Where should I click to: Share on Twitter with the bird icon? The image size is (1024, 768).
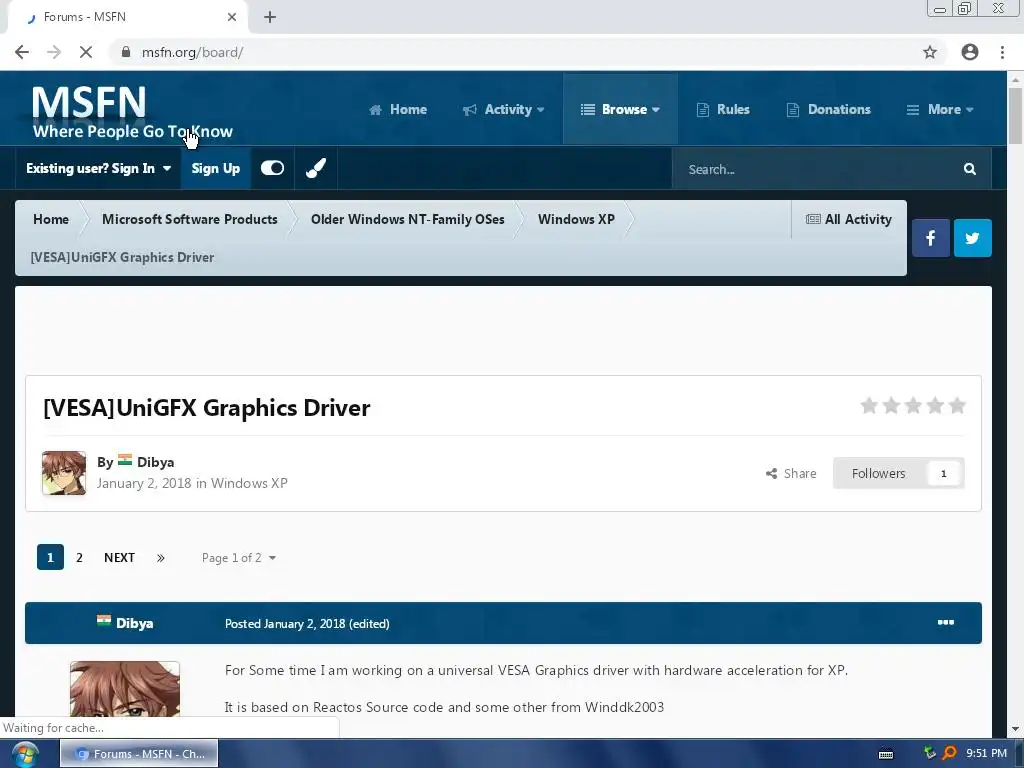[x=972, y=238]
